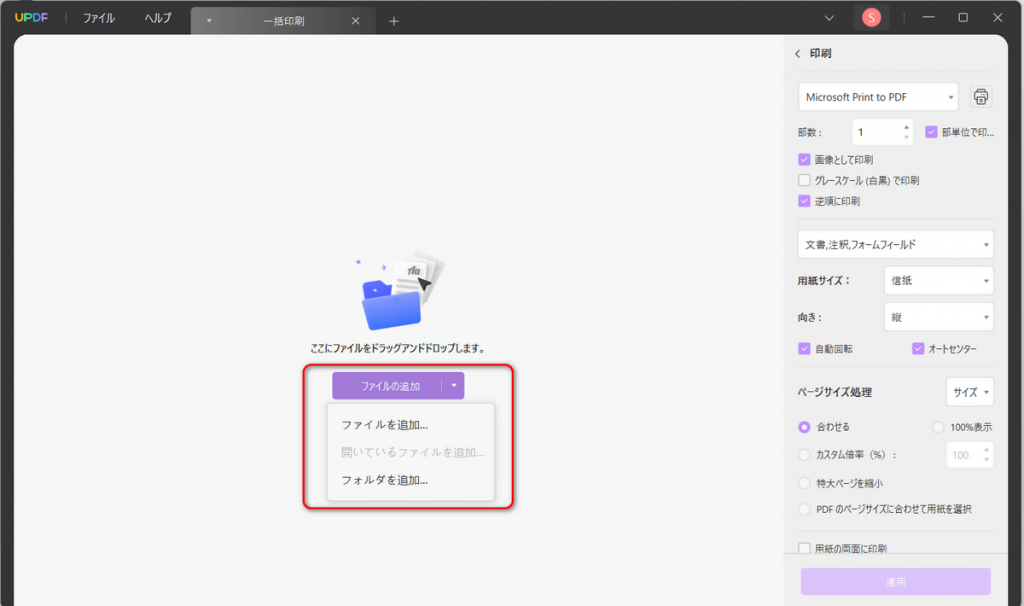Select カスタム倍率 (%) radio button

click(x=805, y=454)
